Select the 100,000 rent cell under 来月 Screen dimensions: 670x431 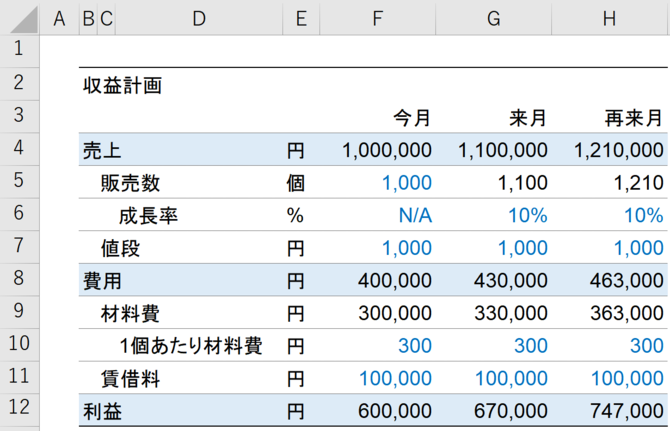[x=494, y=378]
